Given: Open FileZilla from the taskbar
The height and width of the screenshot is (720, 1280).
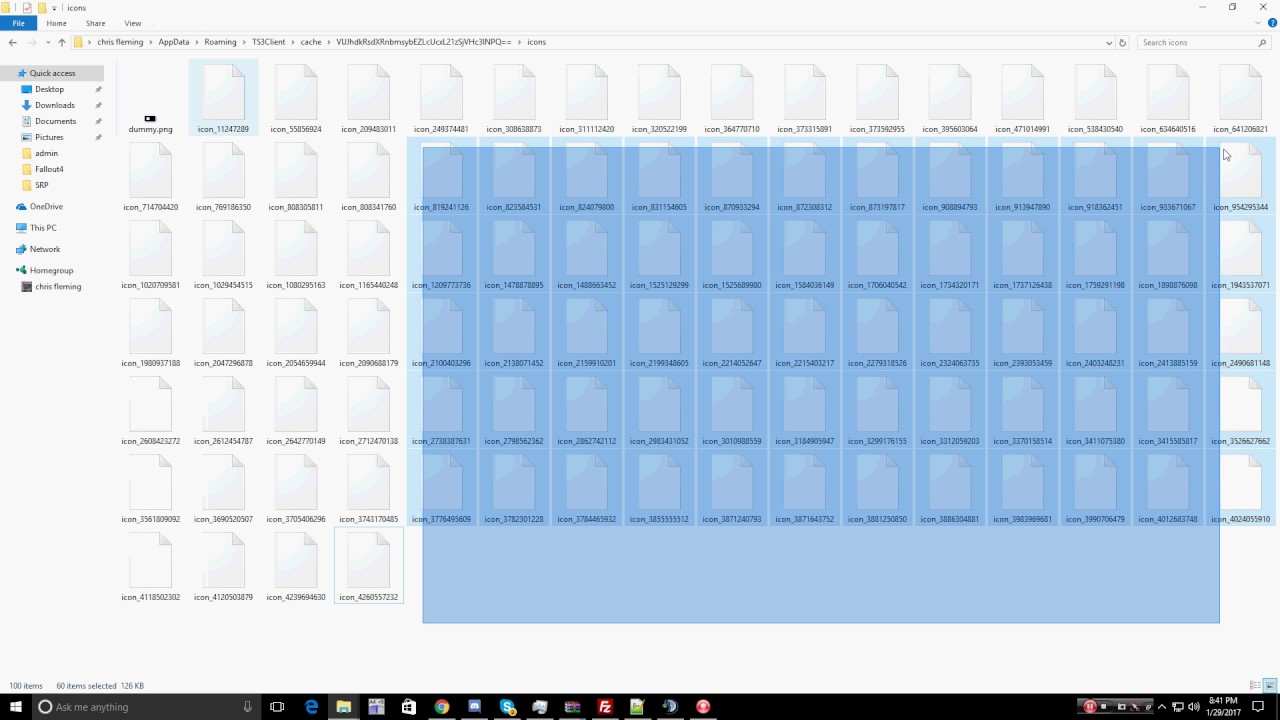Looking at the screenshot, I should pyautogui.click(x=604, y=707).
